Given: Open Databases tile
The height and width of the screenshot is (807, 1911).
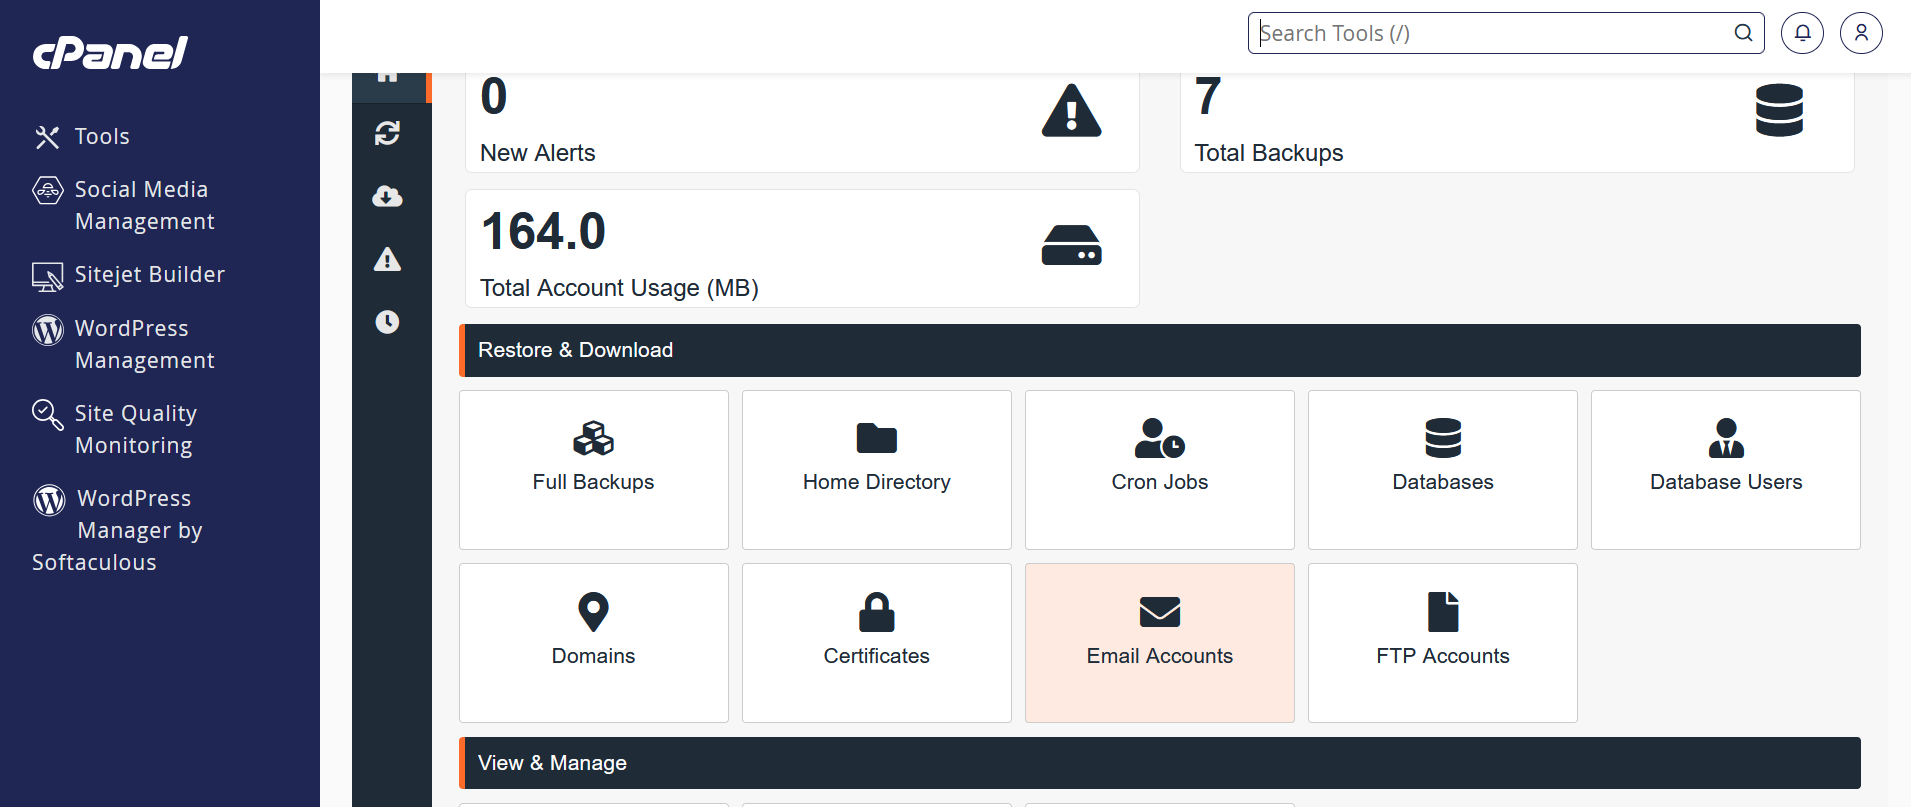Looking at the screenshot, I should [x=1443, y=470].
